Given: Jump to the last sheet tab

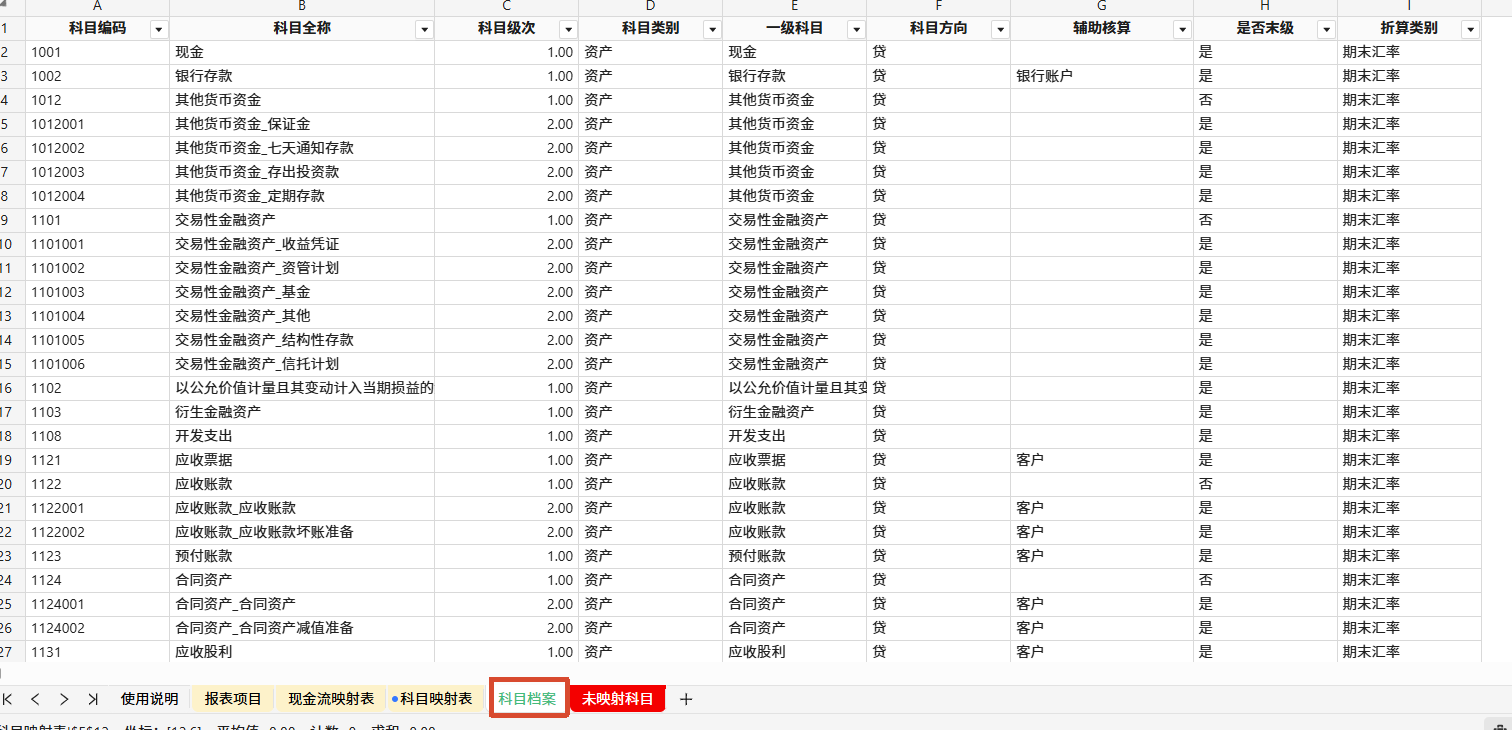Looking at the screenshot, I should point(93,699).
